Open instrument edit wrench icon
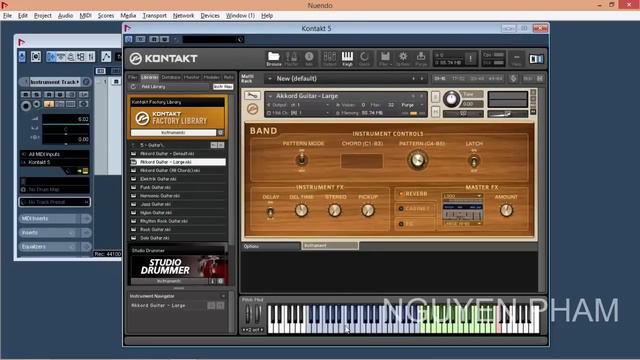 252,96
